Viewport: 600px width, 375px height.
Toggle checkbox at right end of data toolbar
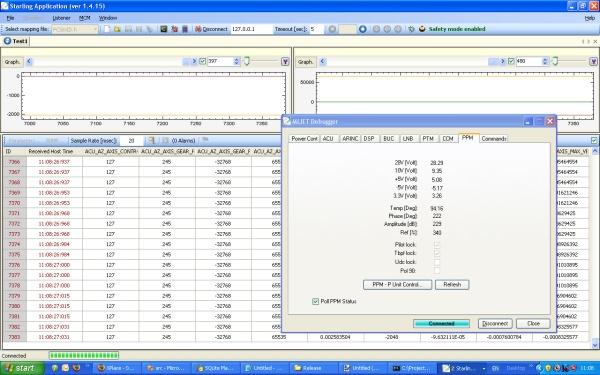coord(593,141)
